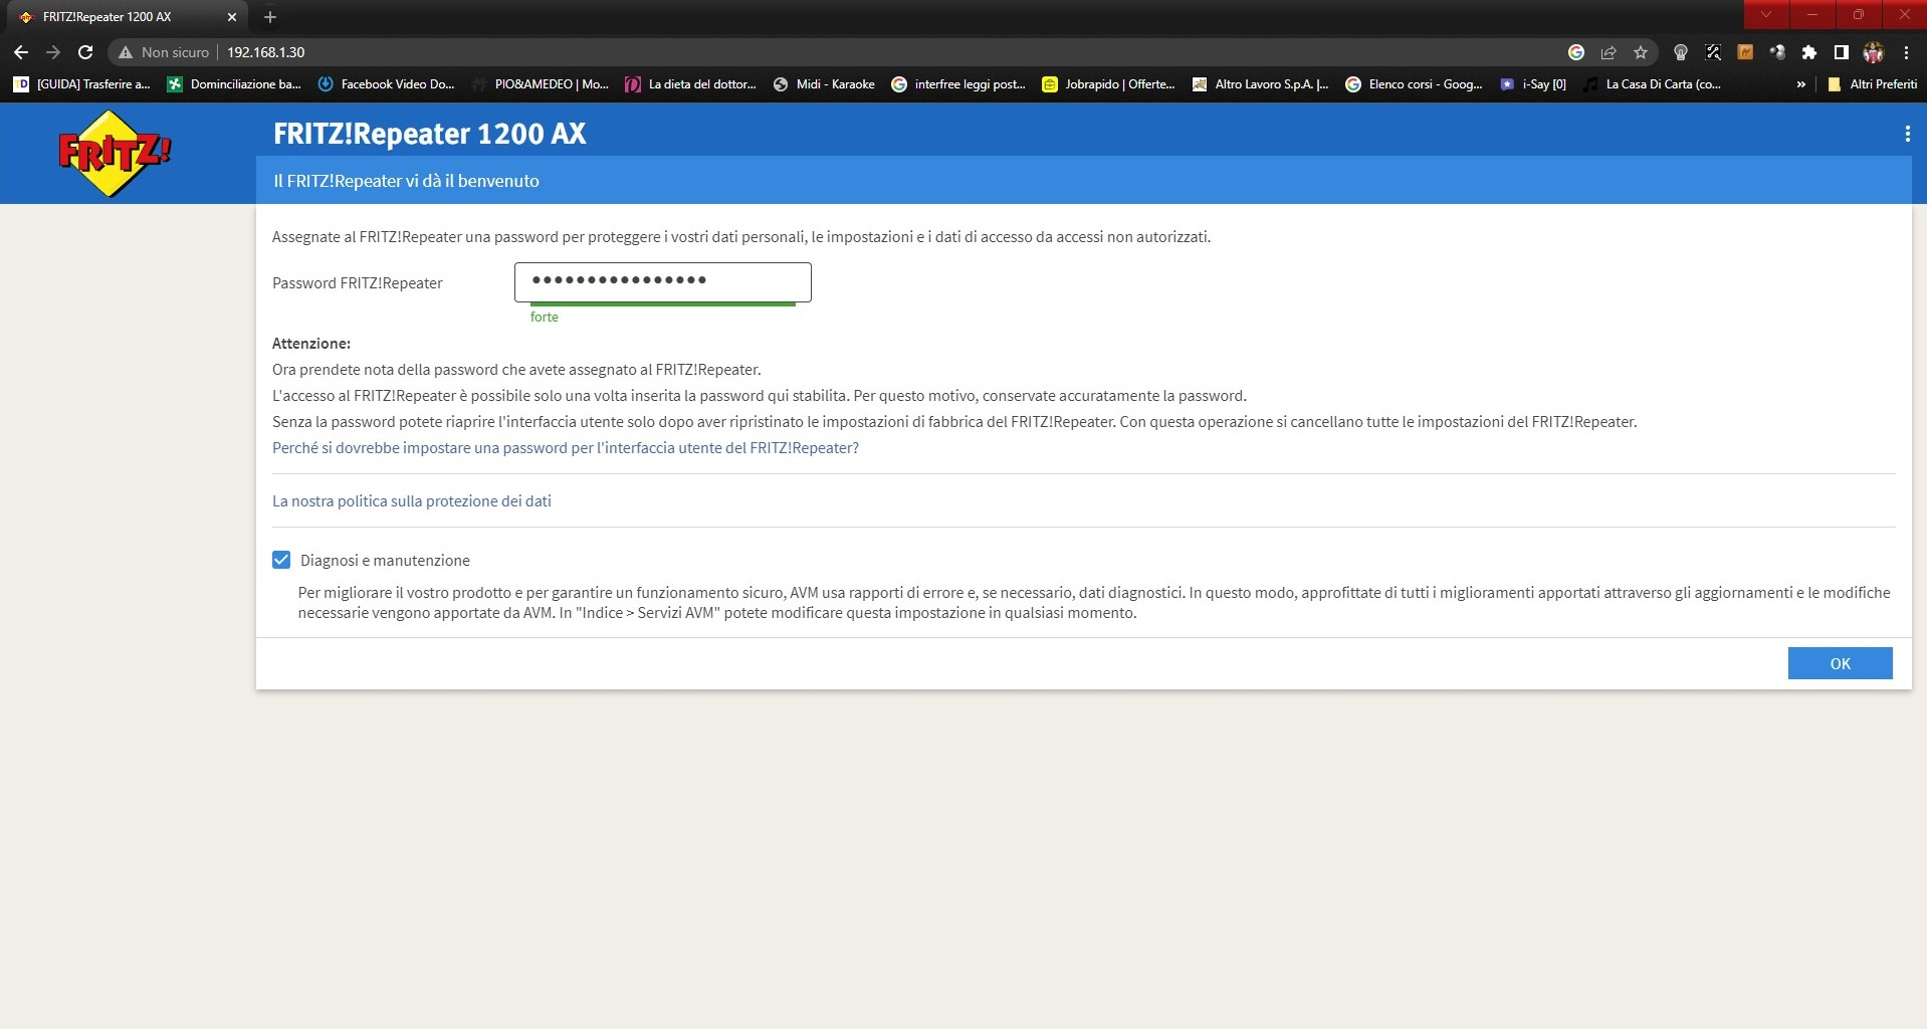Viewport: 1927px width, 1029px height.
Task: Click the 'Attenzione:' heading
Action: pos(311,343)
